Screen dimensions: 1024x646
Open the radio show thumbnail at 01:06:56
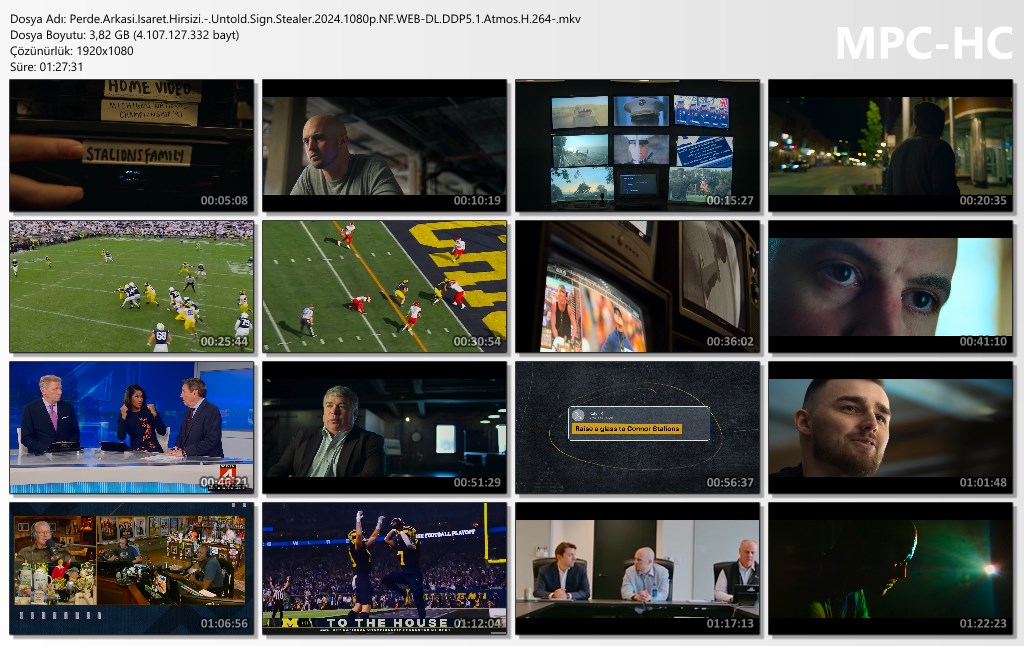coord(131,569)
